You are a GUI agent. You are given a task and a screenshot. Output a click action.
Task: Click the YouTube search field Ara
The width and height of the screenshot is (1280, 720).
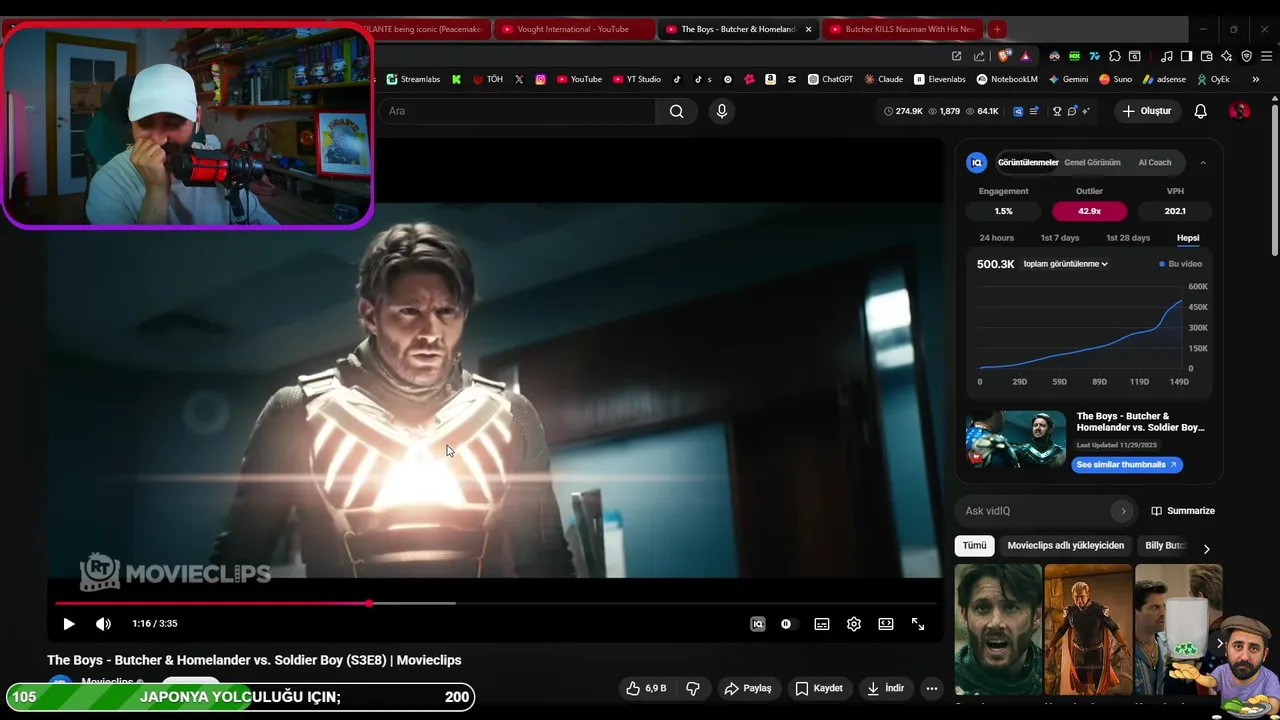pos(517,111)
